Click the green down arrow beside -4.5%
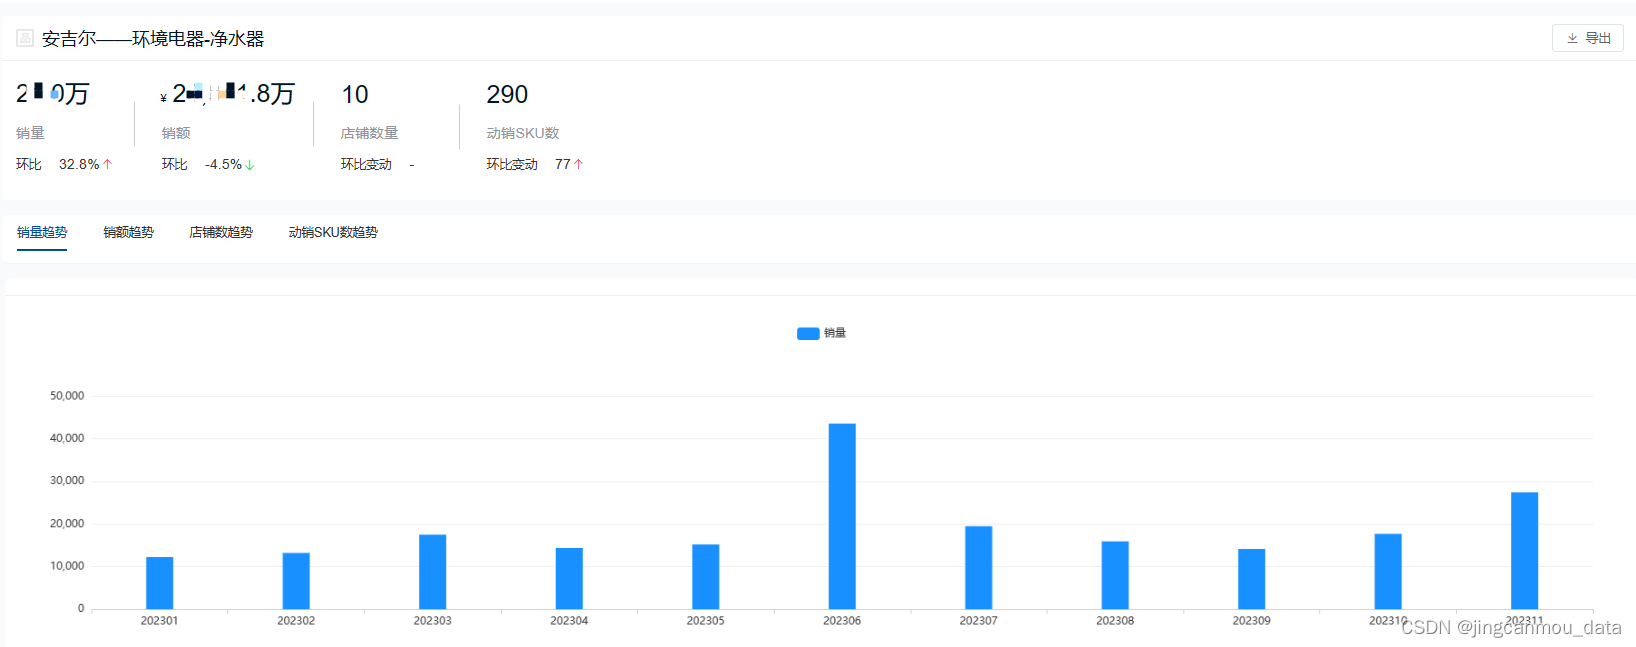This screenshot has width=1636, height=647. (x=250, y=164)
